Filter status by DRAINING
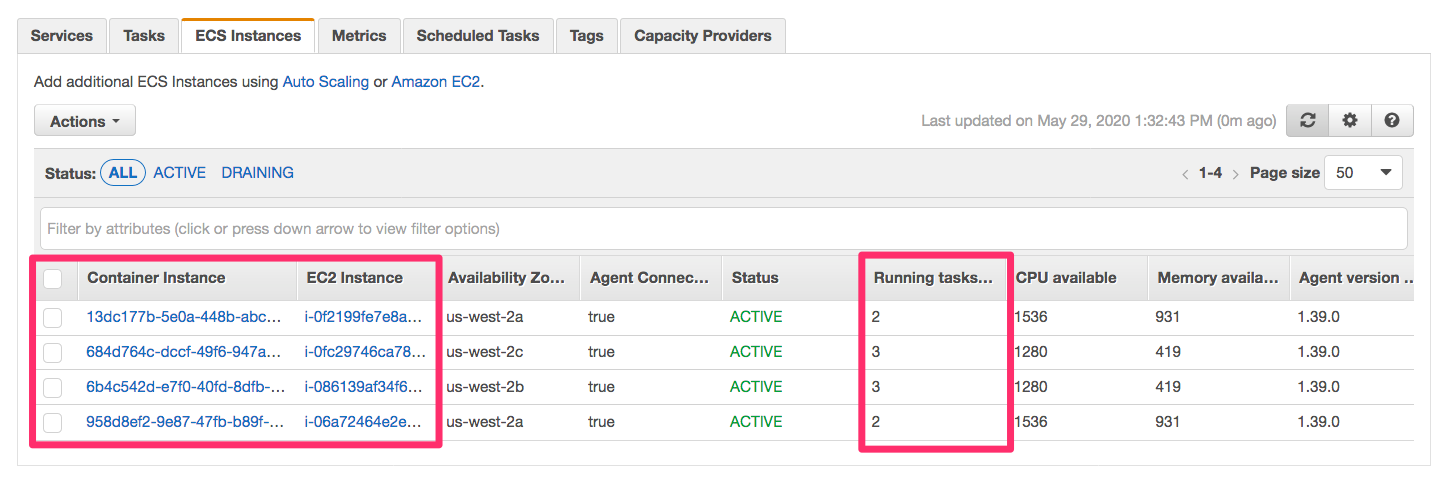The image size is (1448, 500). [257, 173]
